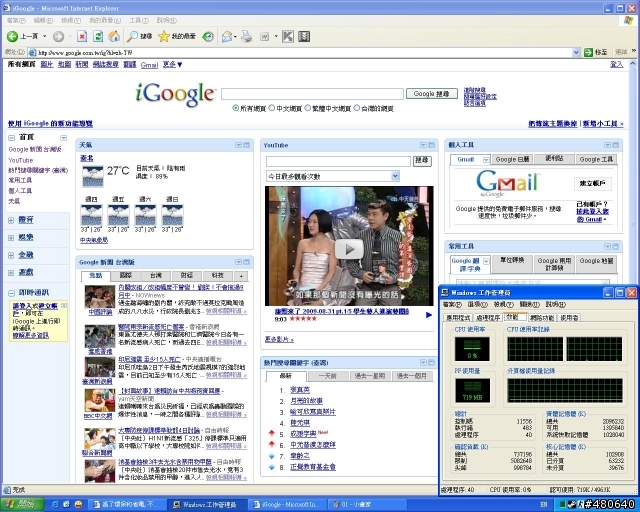Viewport: 640px width, 512px height.
Task: Click the YouTube gadget search button
Action: click(x=422, y=161)
